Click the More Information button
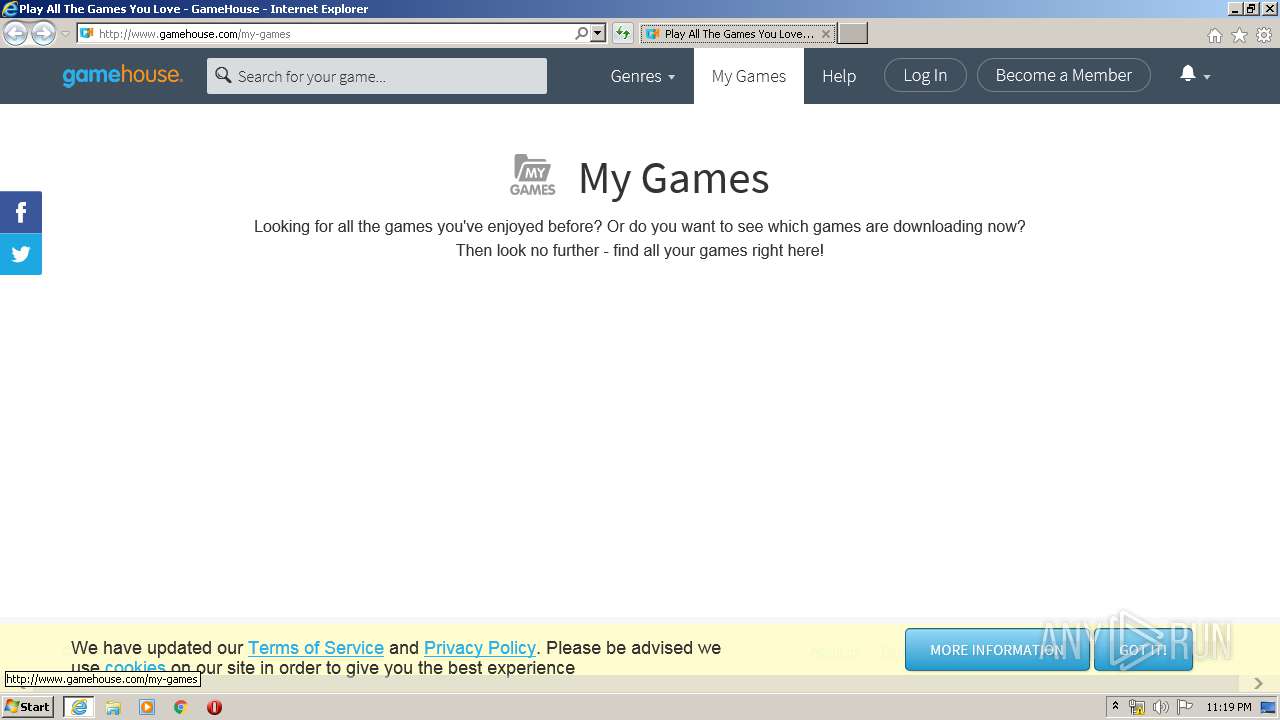 (997, 650)
